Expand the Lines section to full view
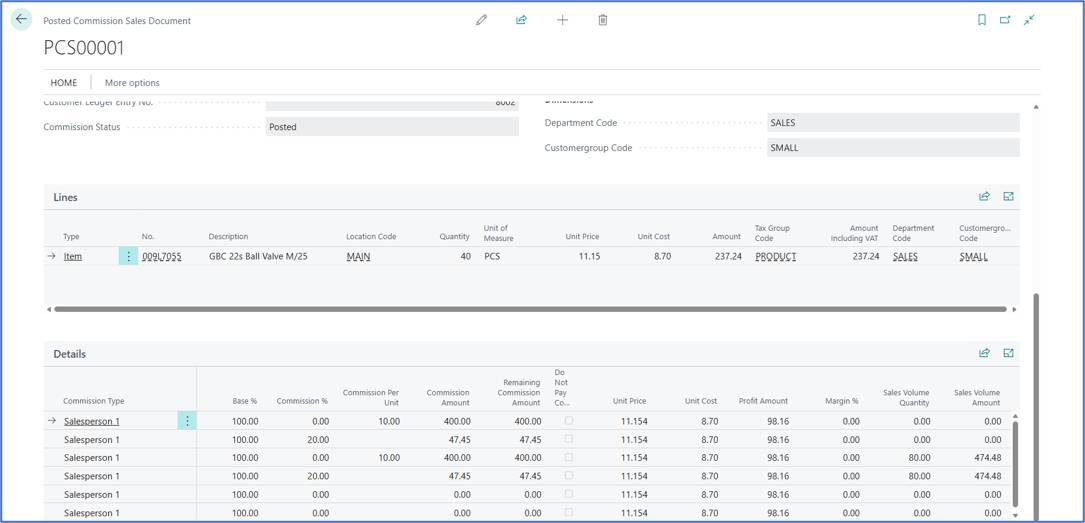1085x523 pixels. pos(1008,196)
